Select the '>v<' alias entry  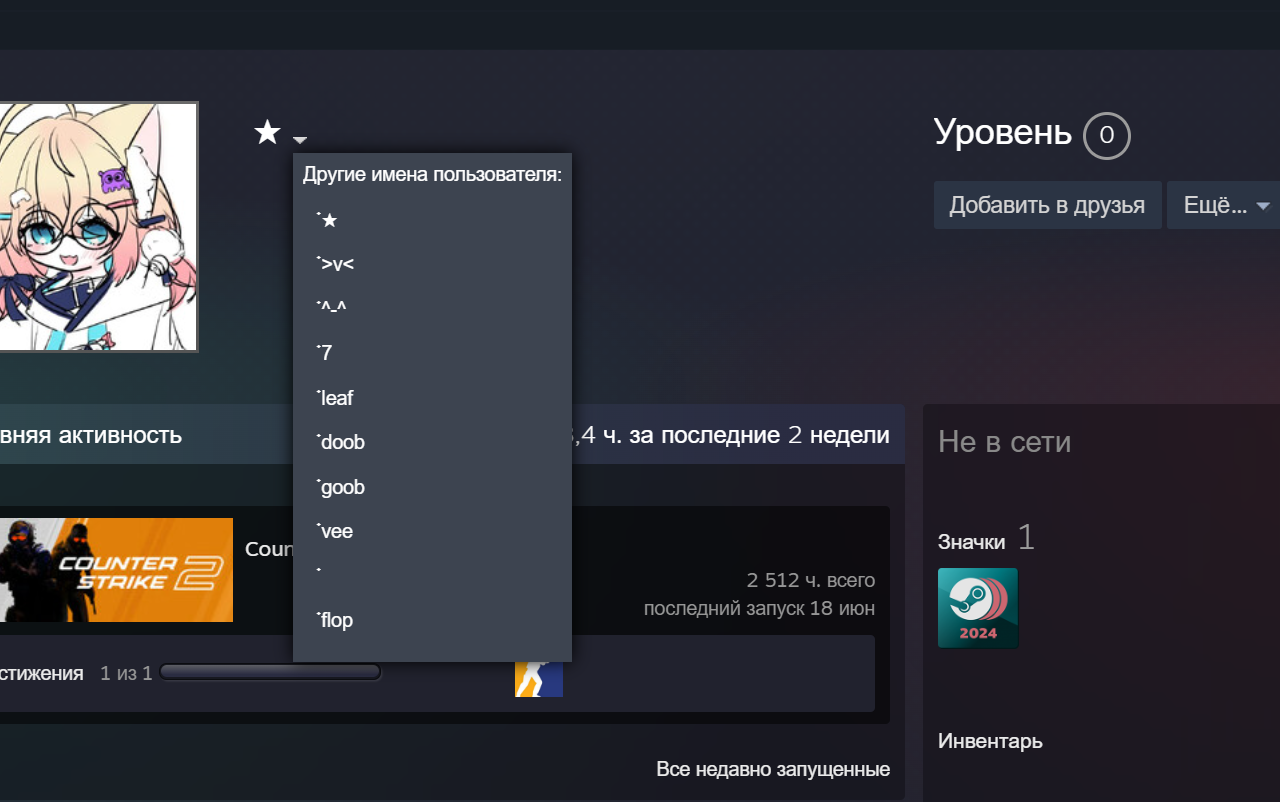pyautogui.click(x=335, y=264)
